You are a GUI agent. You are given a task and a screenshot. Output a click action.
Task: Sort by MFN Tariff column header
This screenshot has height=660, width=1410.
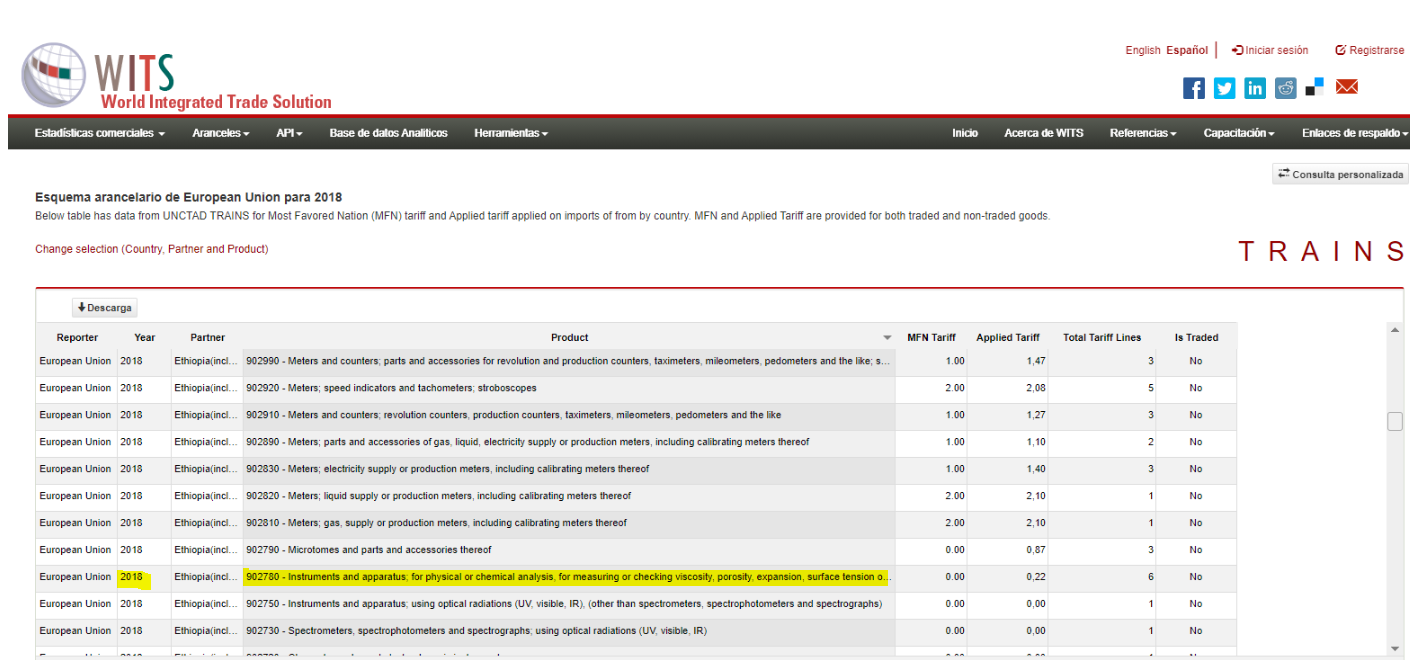[x=931, y=337]
